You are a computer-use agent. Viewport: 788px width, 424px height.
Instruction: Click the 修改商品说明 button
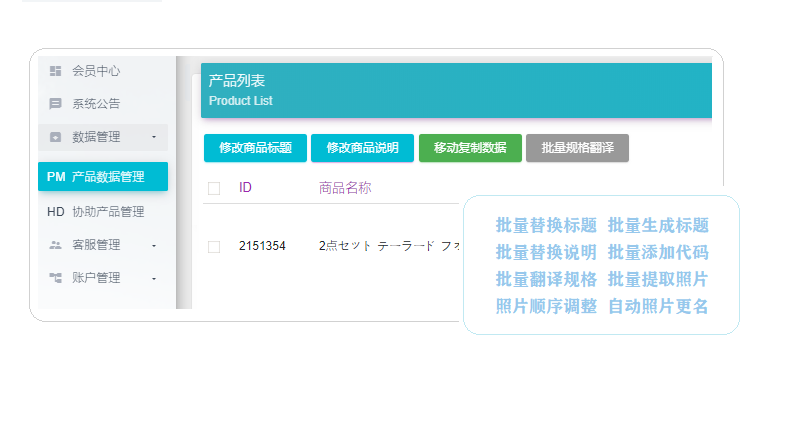point(362,148)
